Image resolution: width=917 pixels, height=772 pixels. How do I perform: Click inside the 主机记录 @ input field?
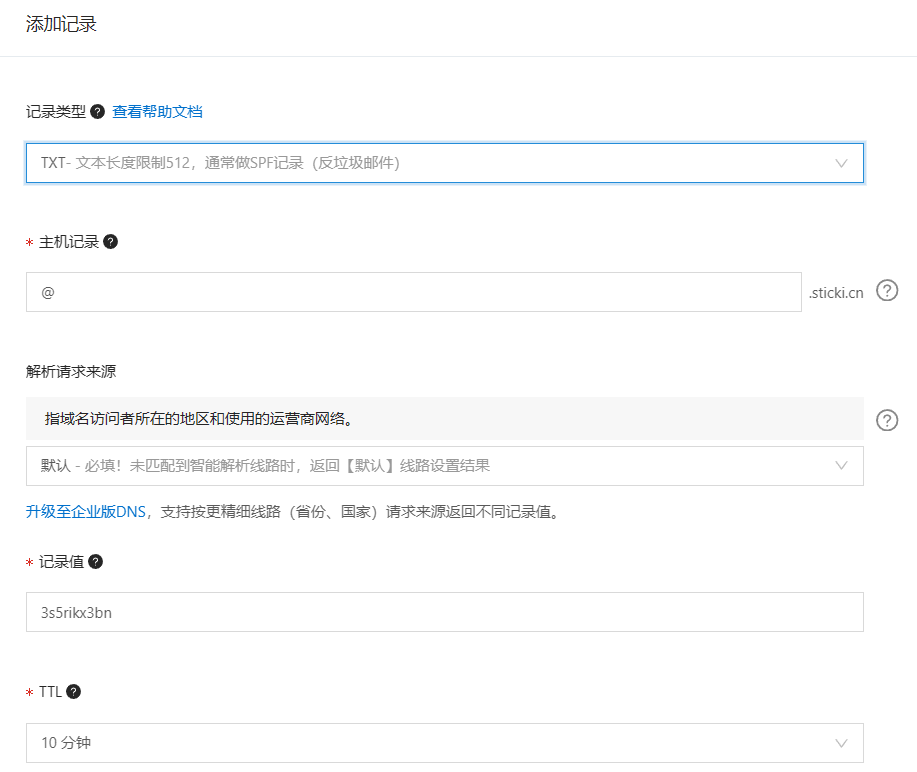(400, 290)
